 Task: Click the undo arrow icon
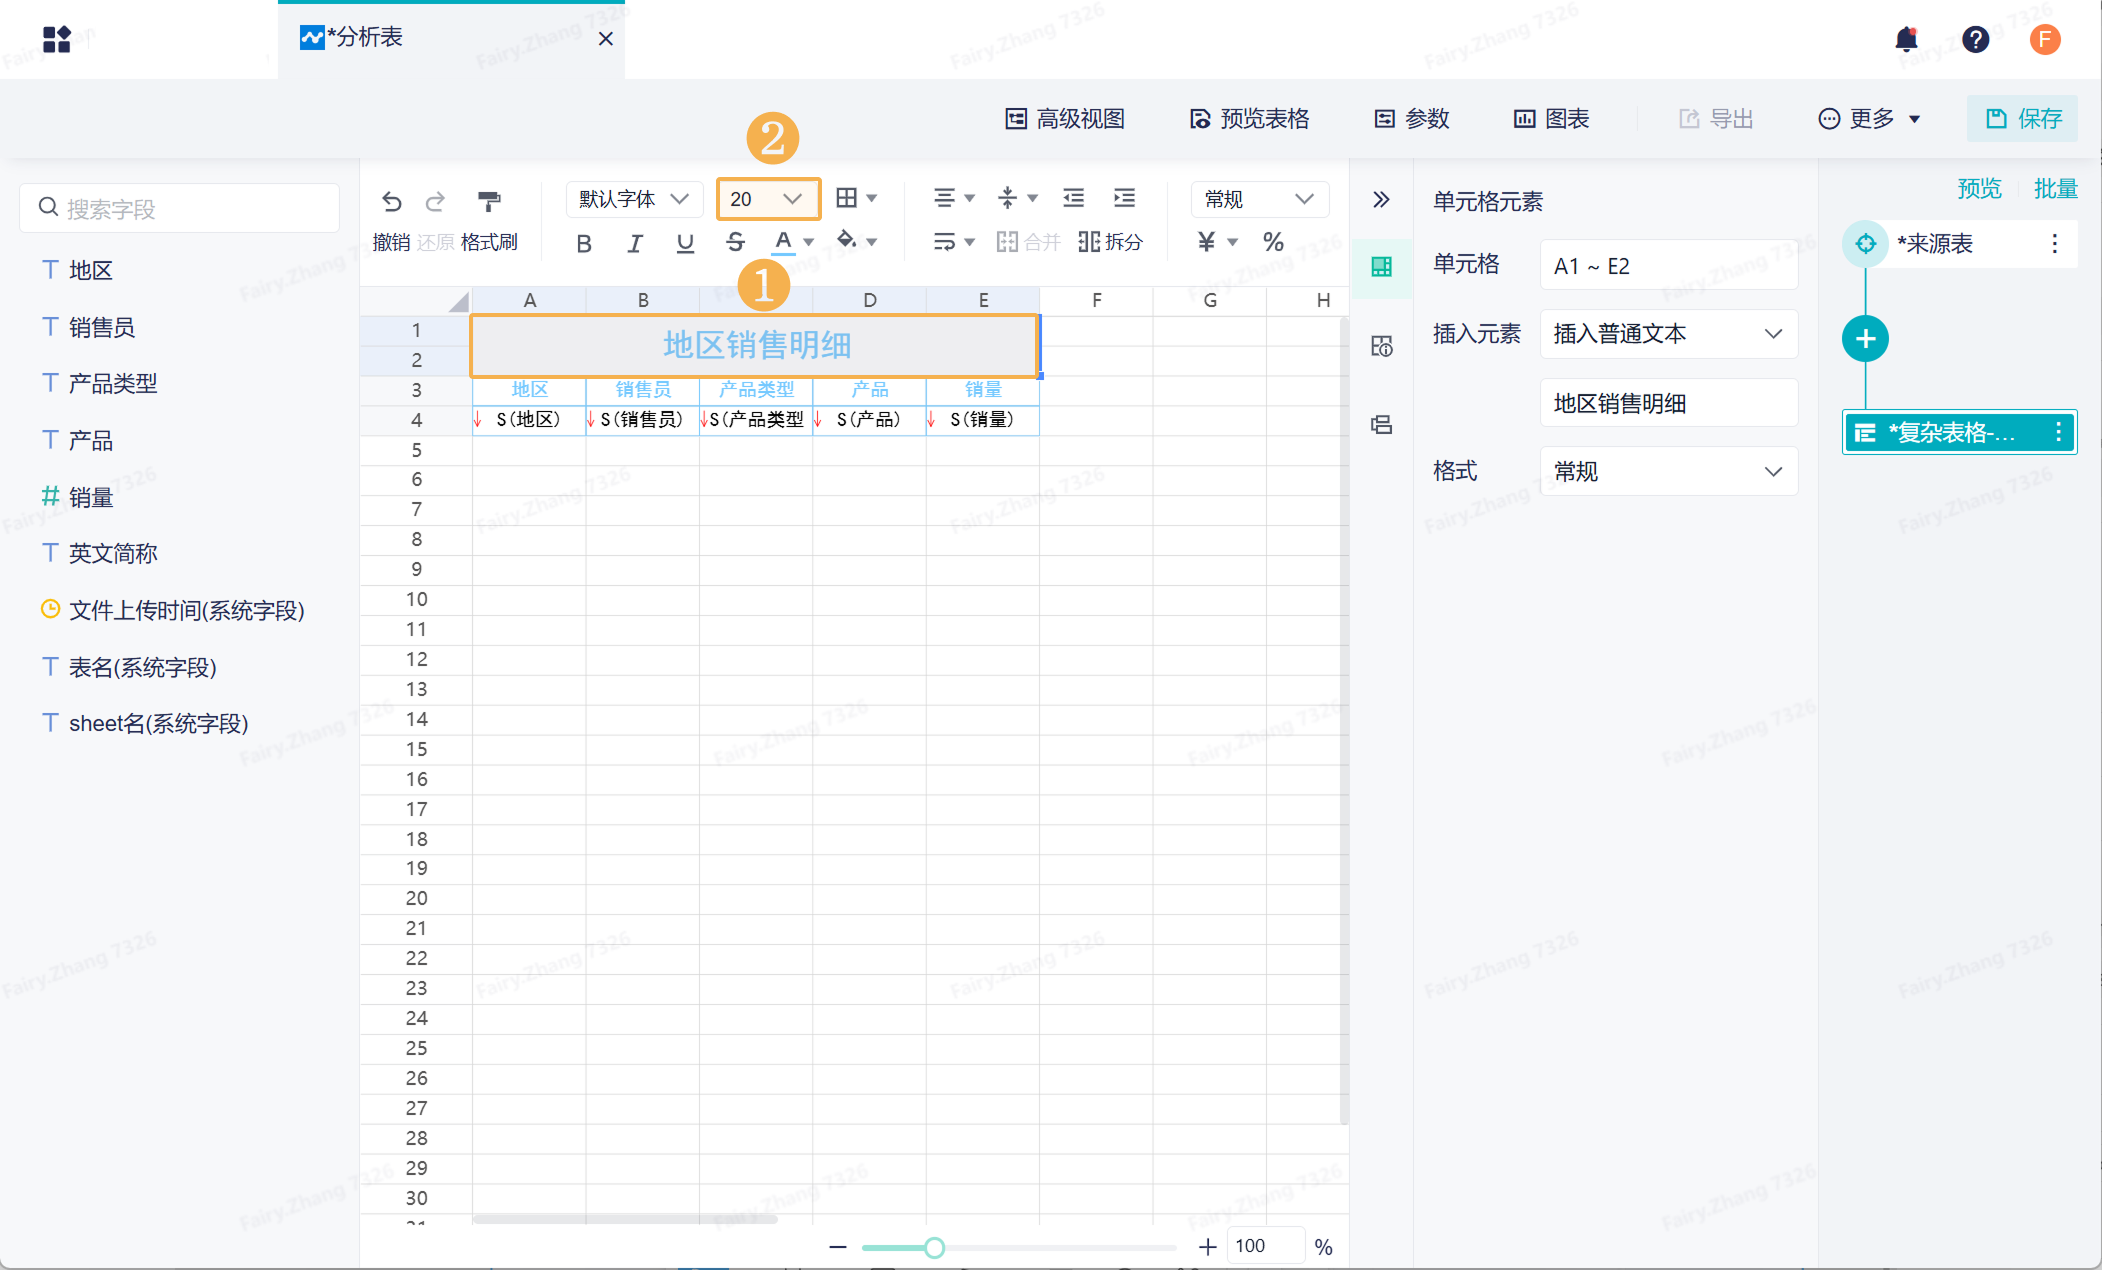pos(392,201)
